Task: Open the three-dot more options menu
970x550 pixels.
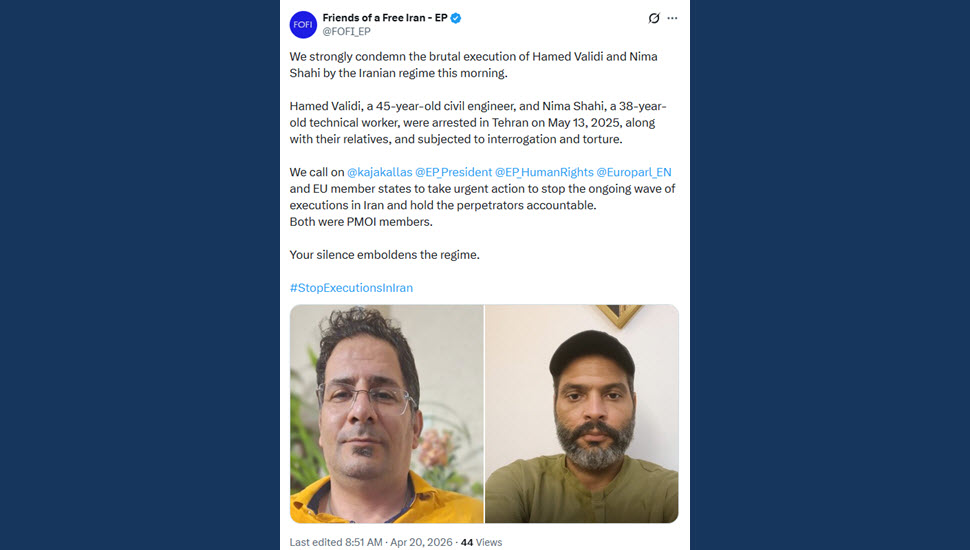Action: tap(672, 18)
